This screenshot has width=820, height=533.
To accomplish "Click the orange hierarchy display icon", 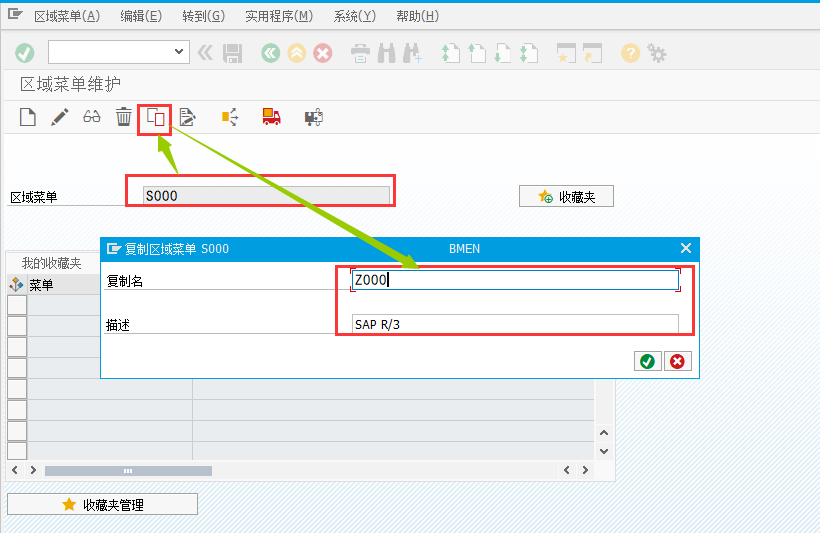I will tap(230, 117).
